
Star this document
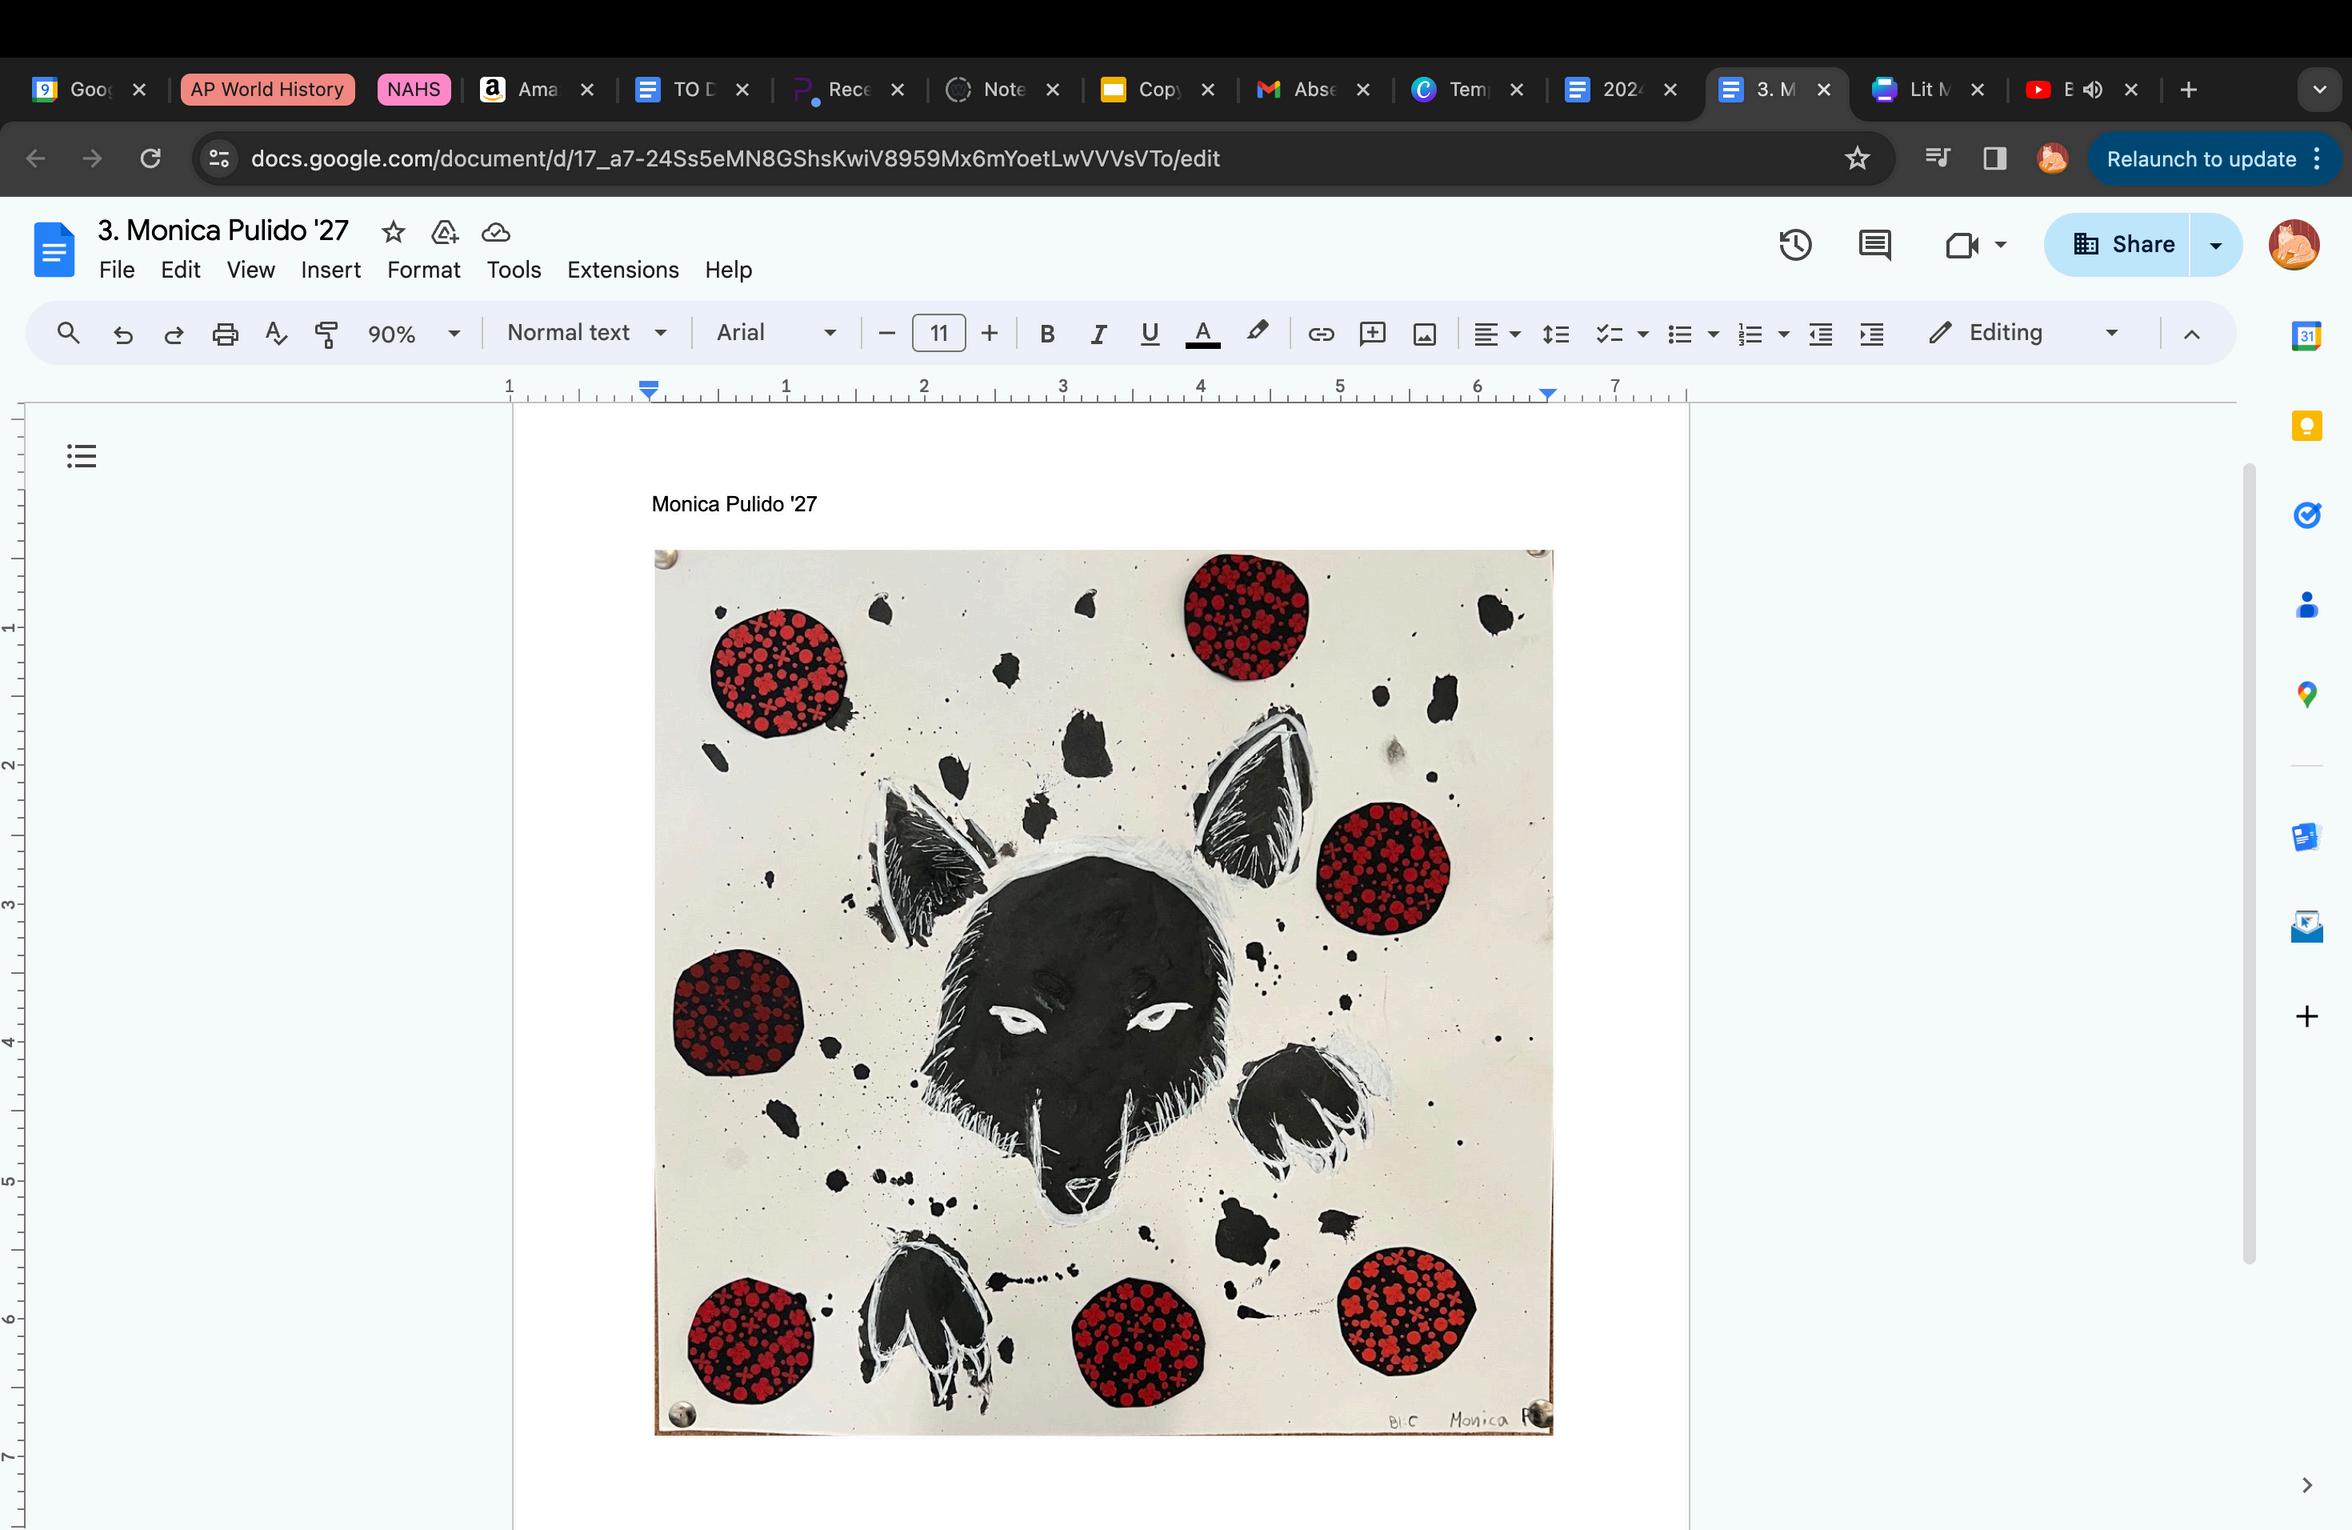[393, 232]
